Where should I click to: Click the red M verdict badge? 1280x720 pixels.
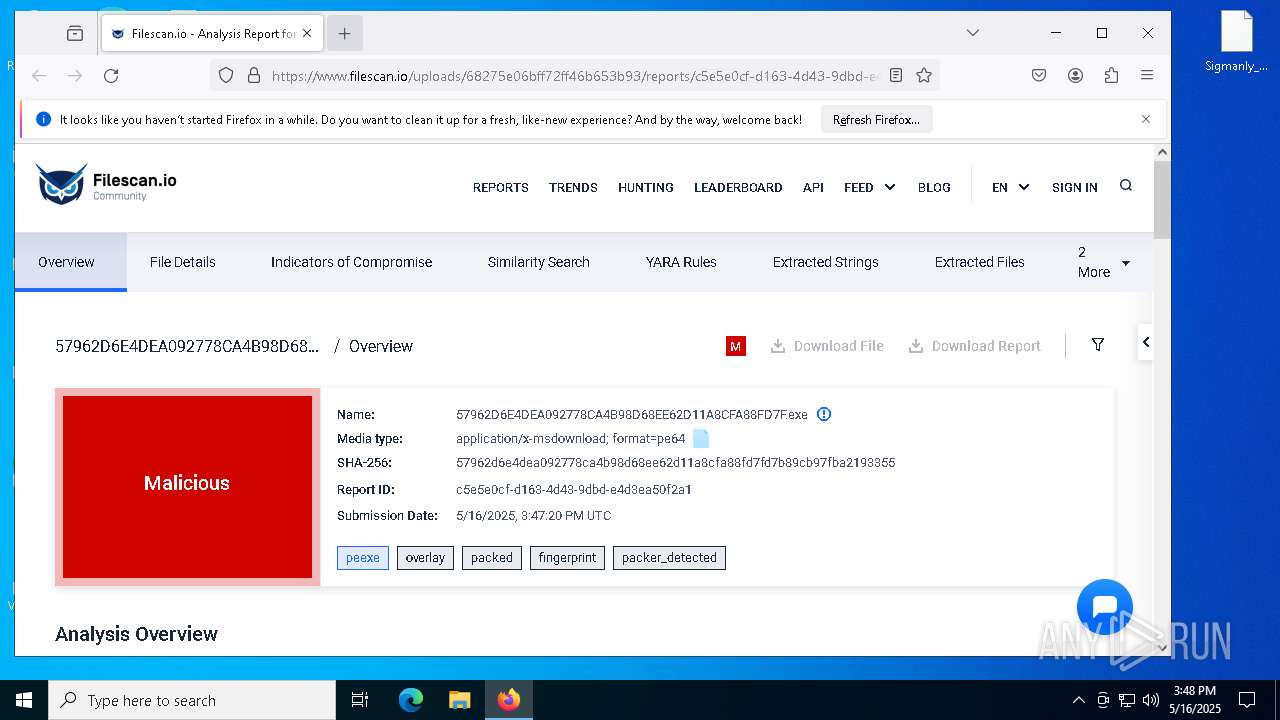pyautogui.click(x=736, y=346)
